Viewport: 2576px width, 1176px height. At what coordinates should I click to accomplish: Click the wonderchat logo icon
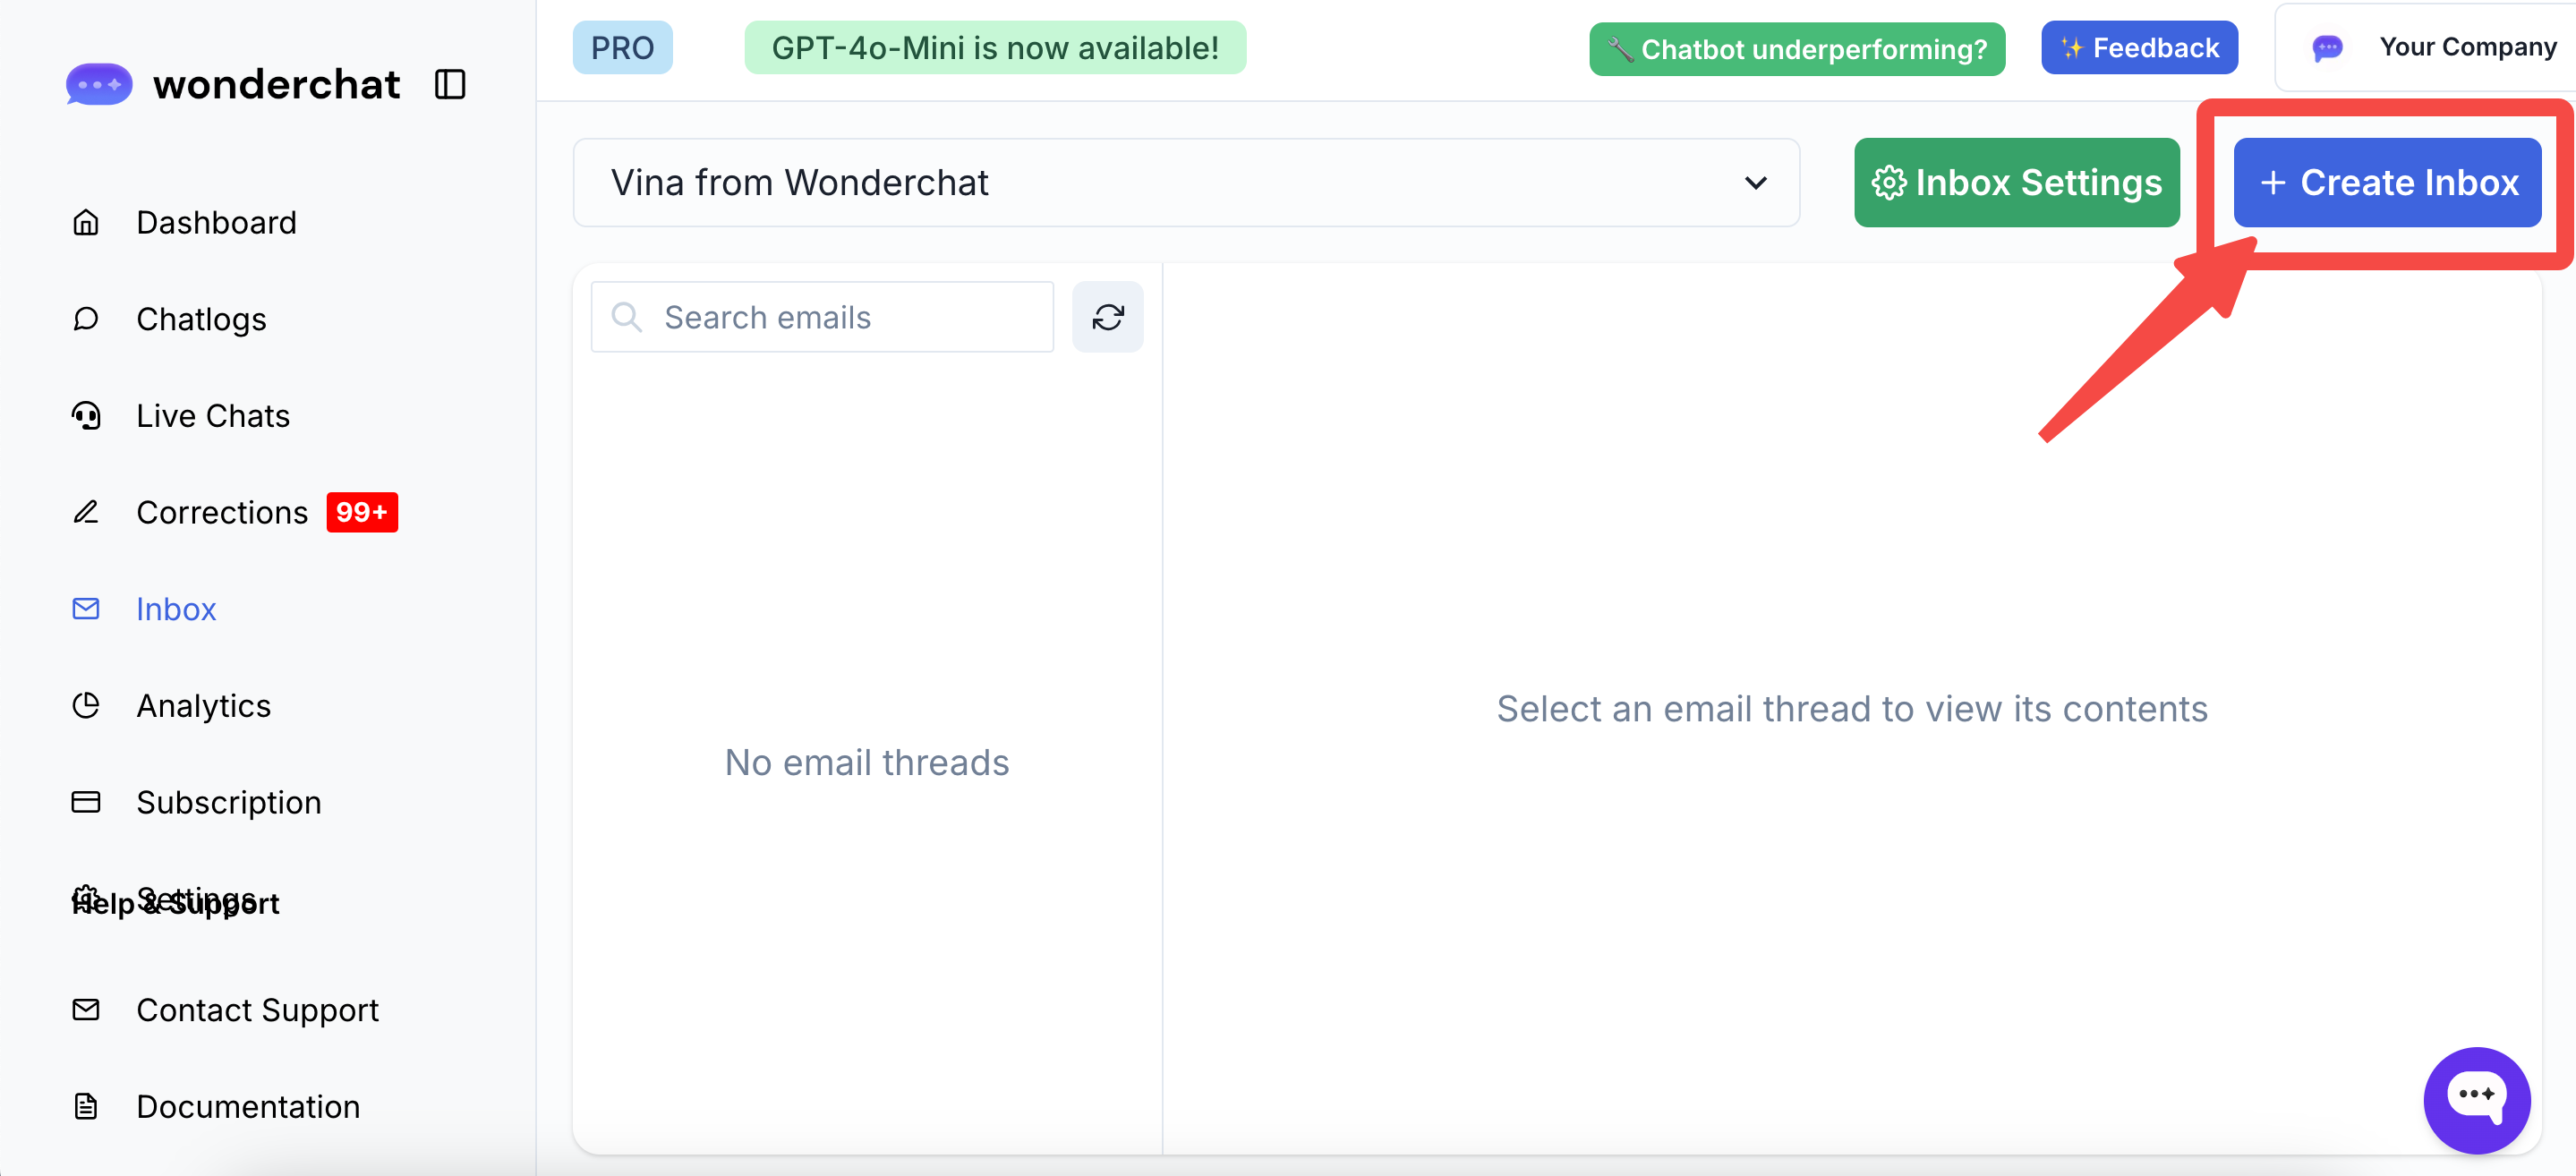[x=99, y=85]
